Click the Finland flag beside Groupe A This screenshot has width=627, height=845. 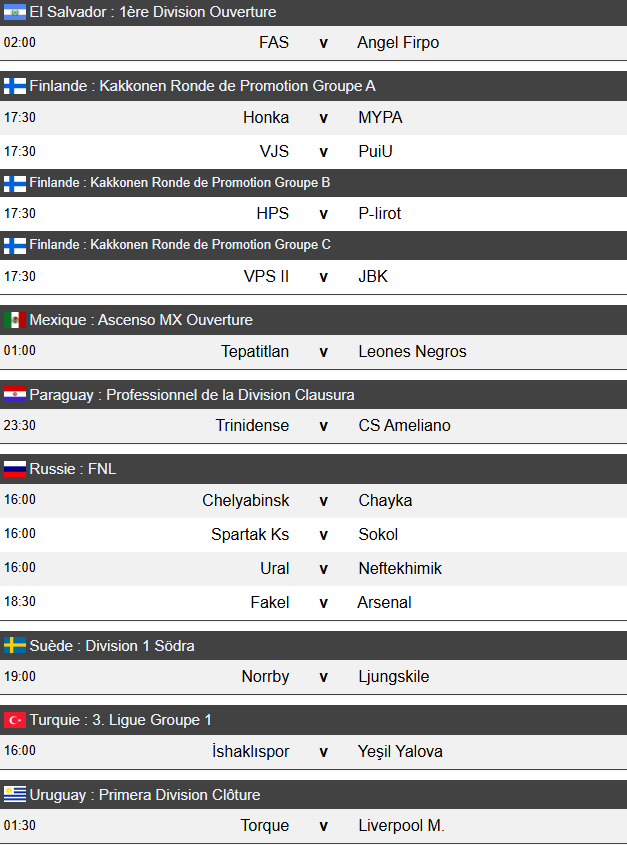(15, 86)
